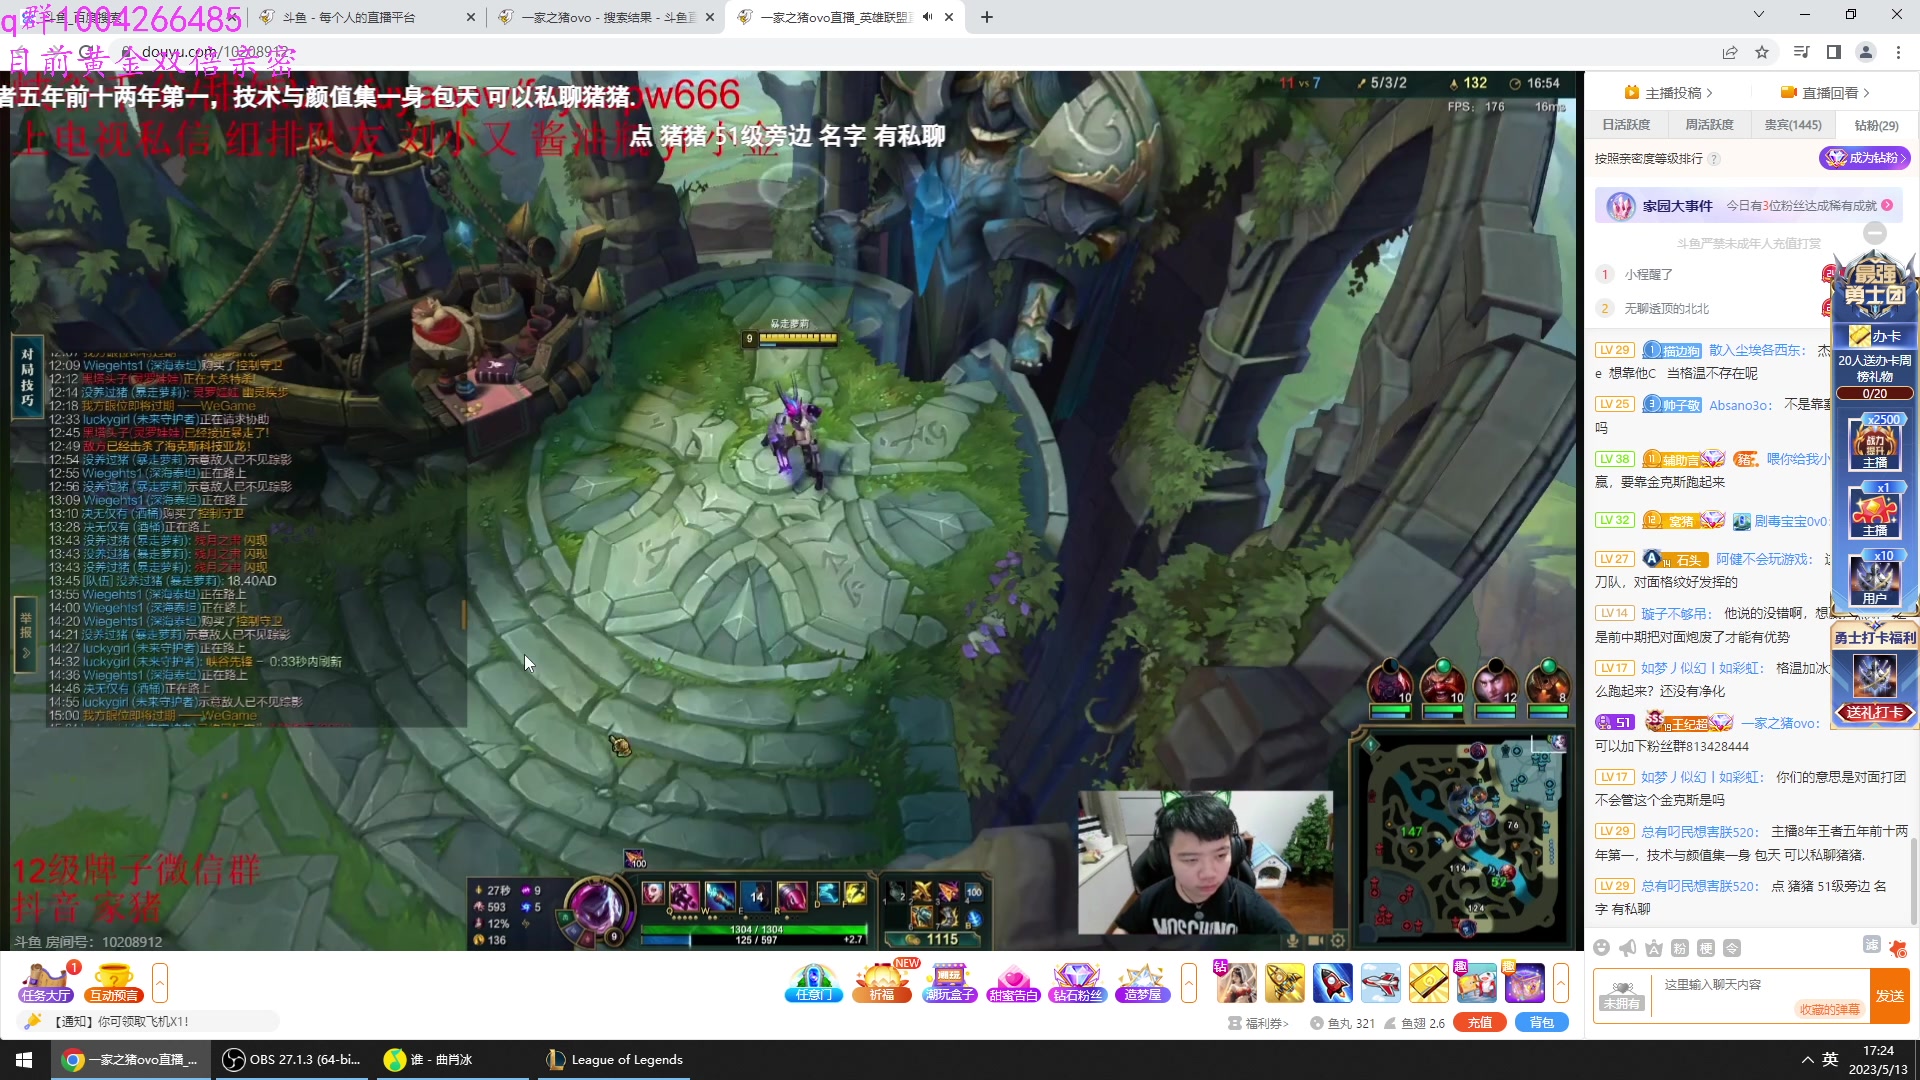The height and width of the screenshot is (1080, 1920).
Task: Open the 甜蜜告白 heart icon
Action: 1013,983
